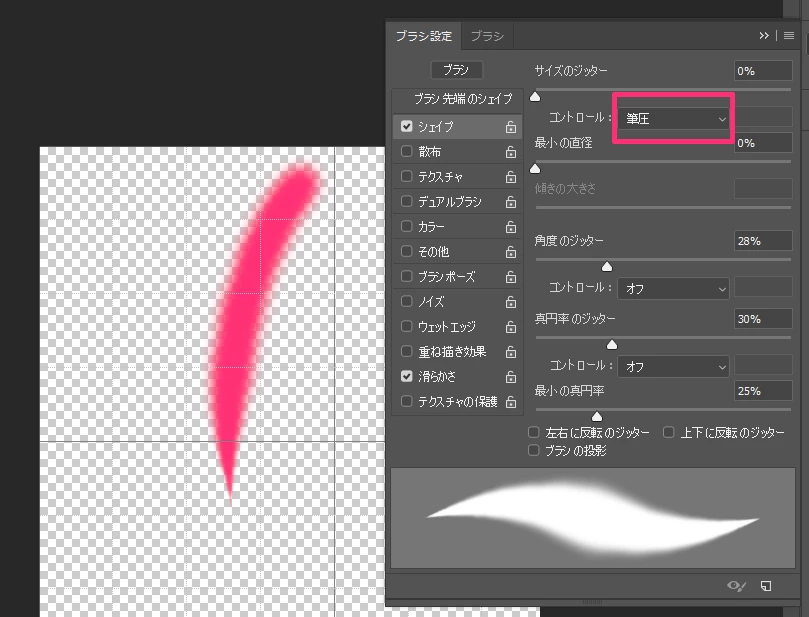The width and height of the screenshot is (809, 617).
Task: Toggle lock icon for 散布 row
Action: click(510, 152)
